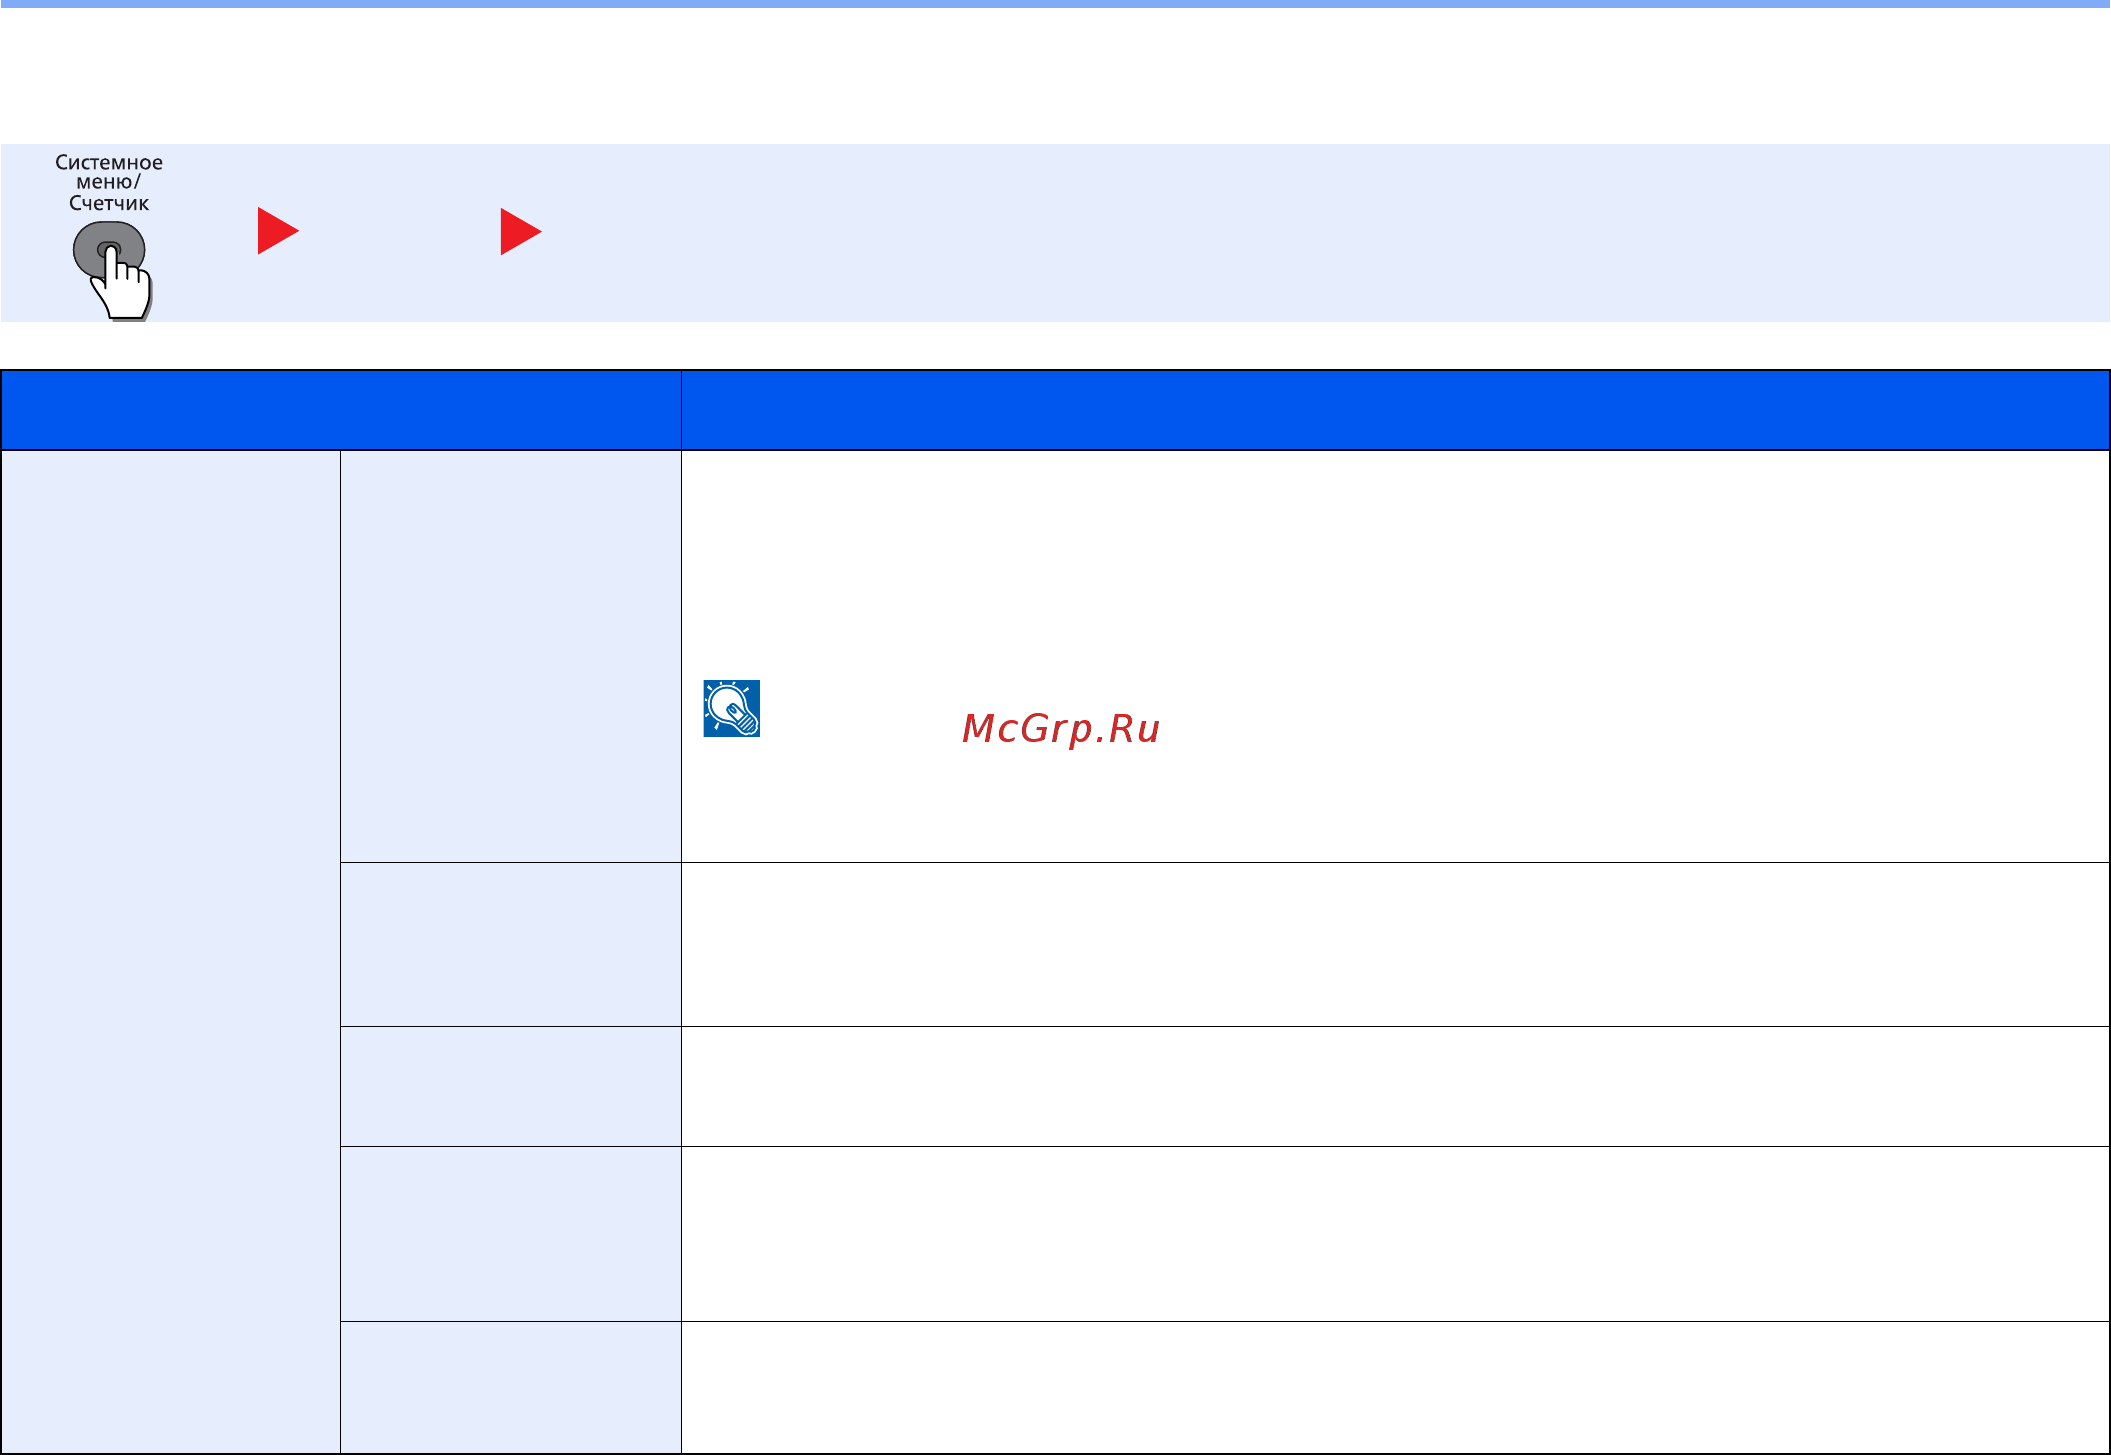Click the white description cell containing the lightbulb
The height and width of the screenshot is (1455, 2111).
point(1395,656)
